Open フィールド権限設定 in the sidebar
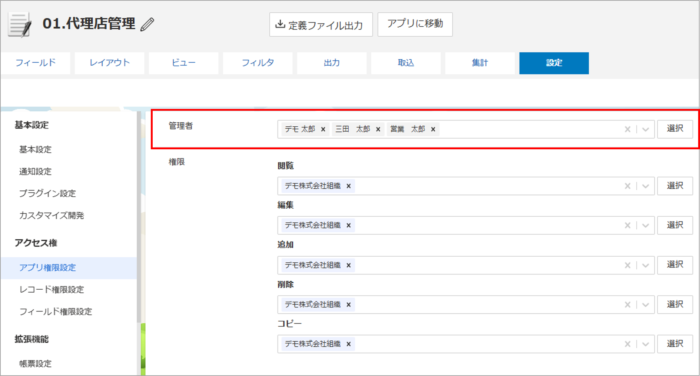 click(55, 311)
